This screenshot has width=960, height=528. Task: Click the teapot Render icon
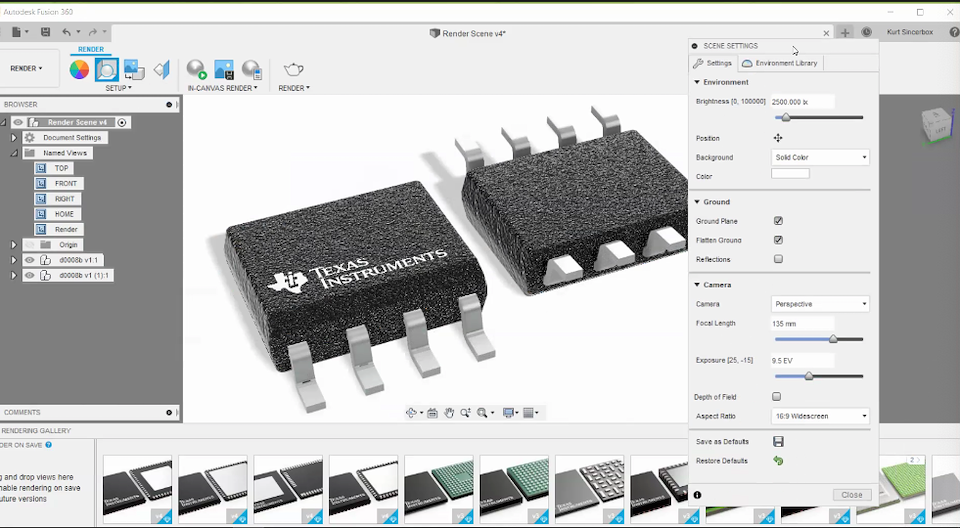tap(293, 69)
